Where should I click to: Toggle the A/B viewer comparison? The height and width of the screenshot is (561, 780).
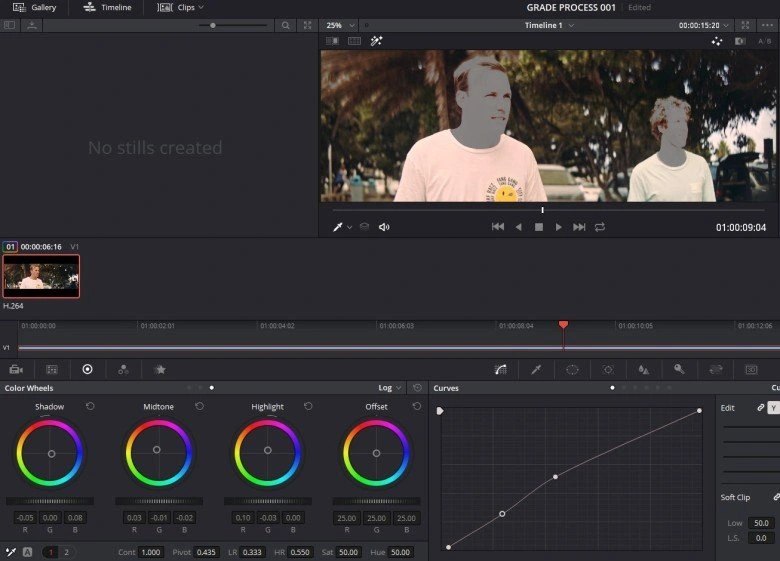tap(765, 41)
